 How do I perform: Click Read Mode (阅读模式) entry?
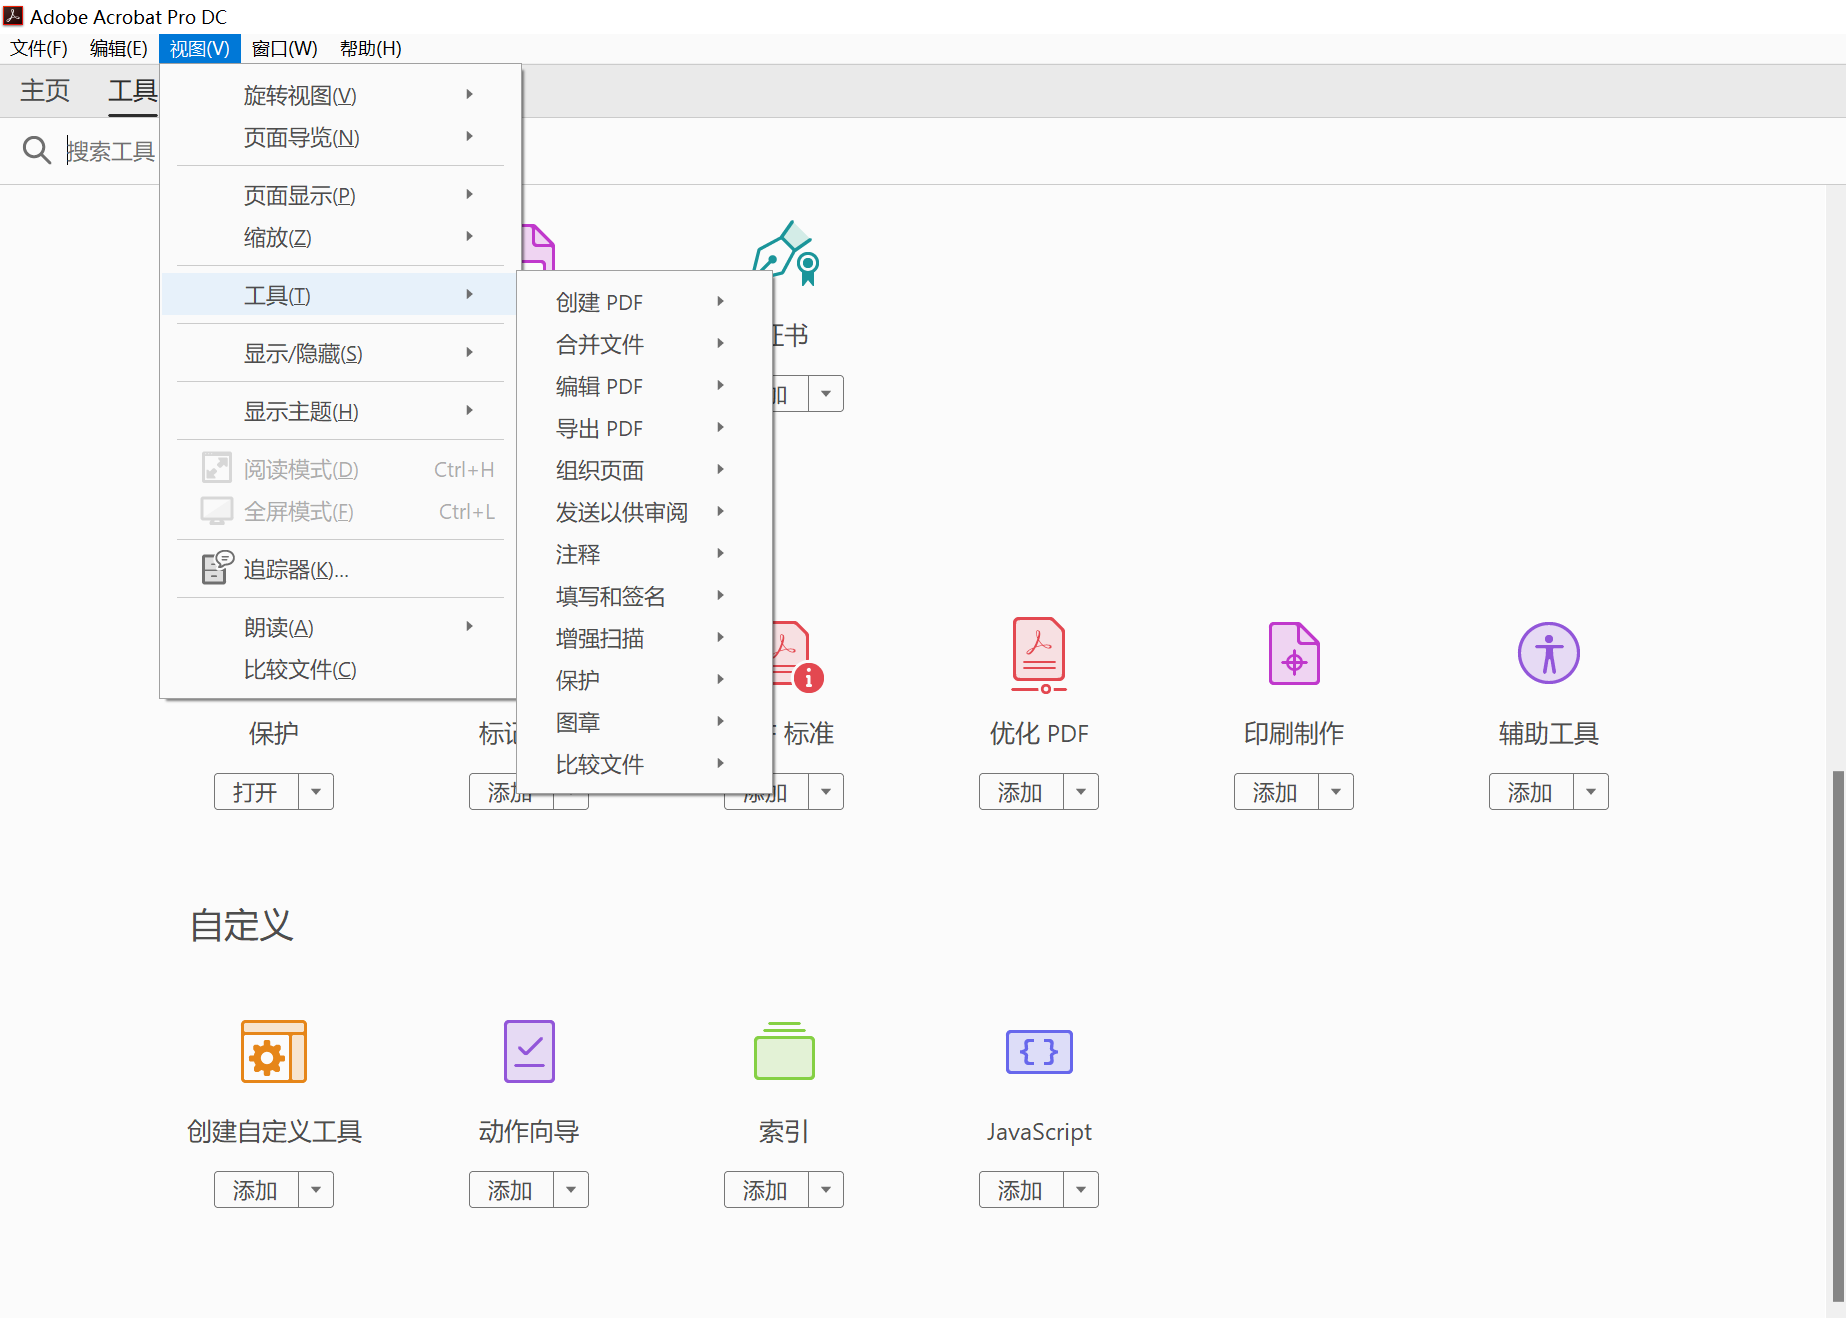(340, 469)
